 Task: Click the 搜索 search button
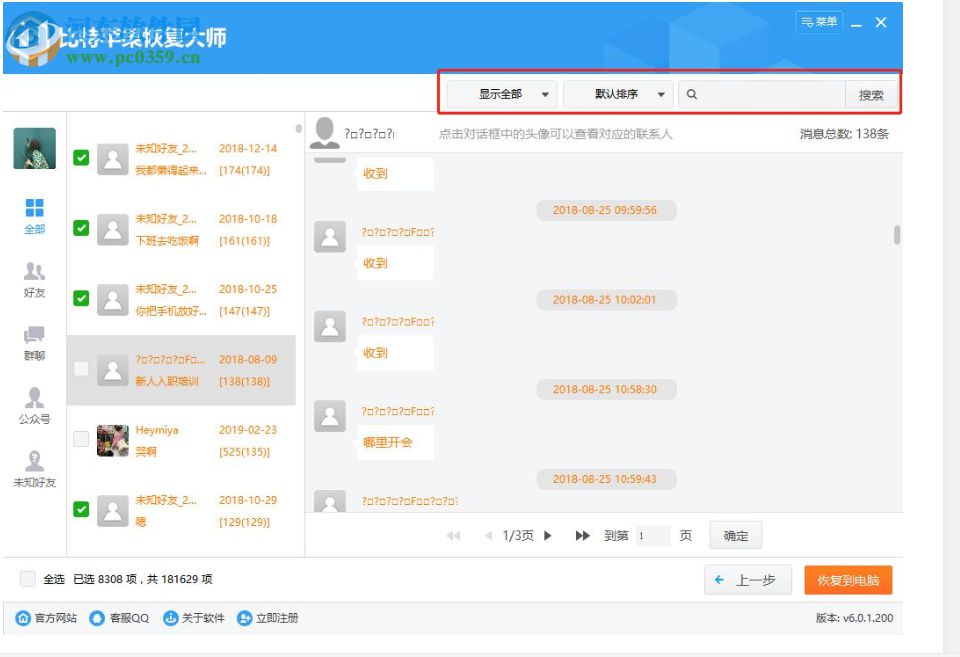click(x=871, y=93)
